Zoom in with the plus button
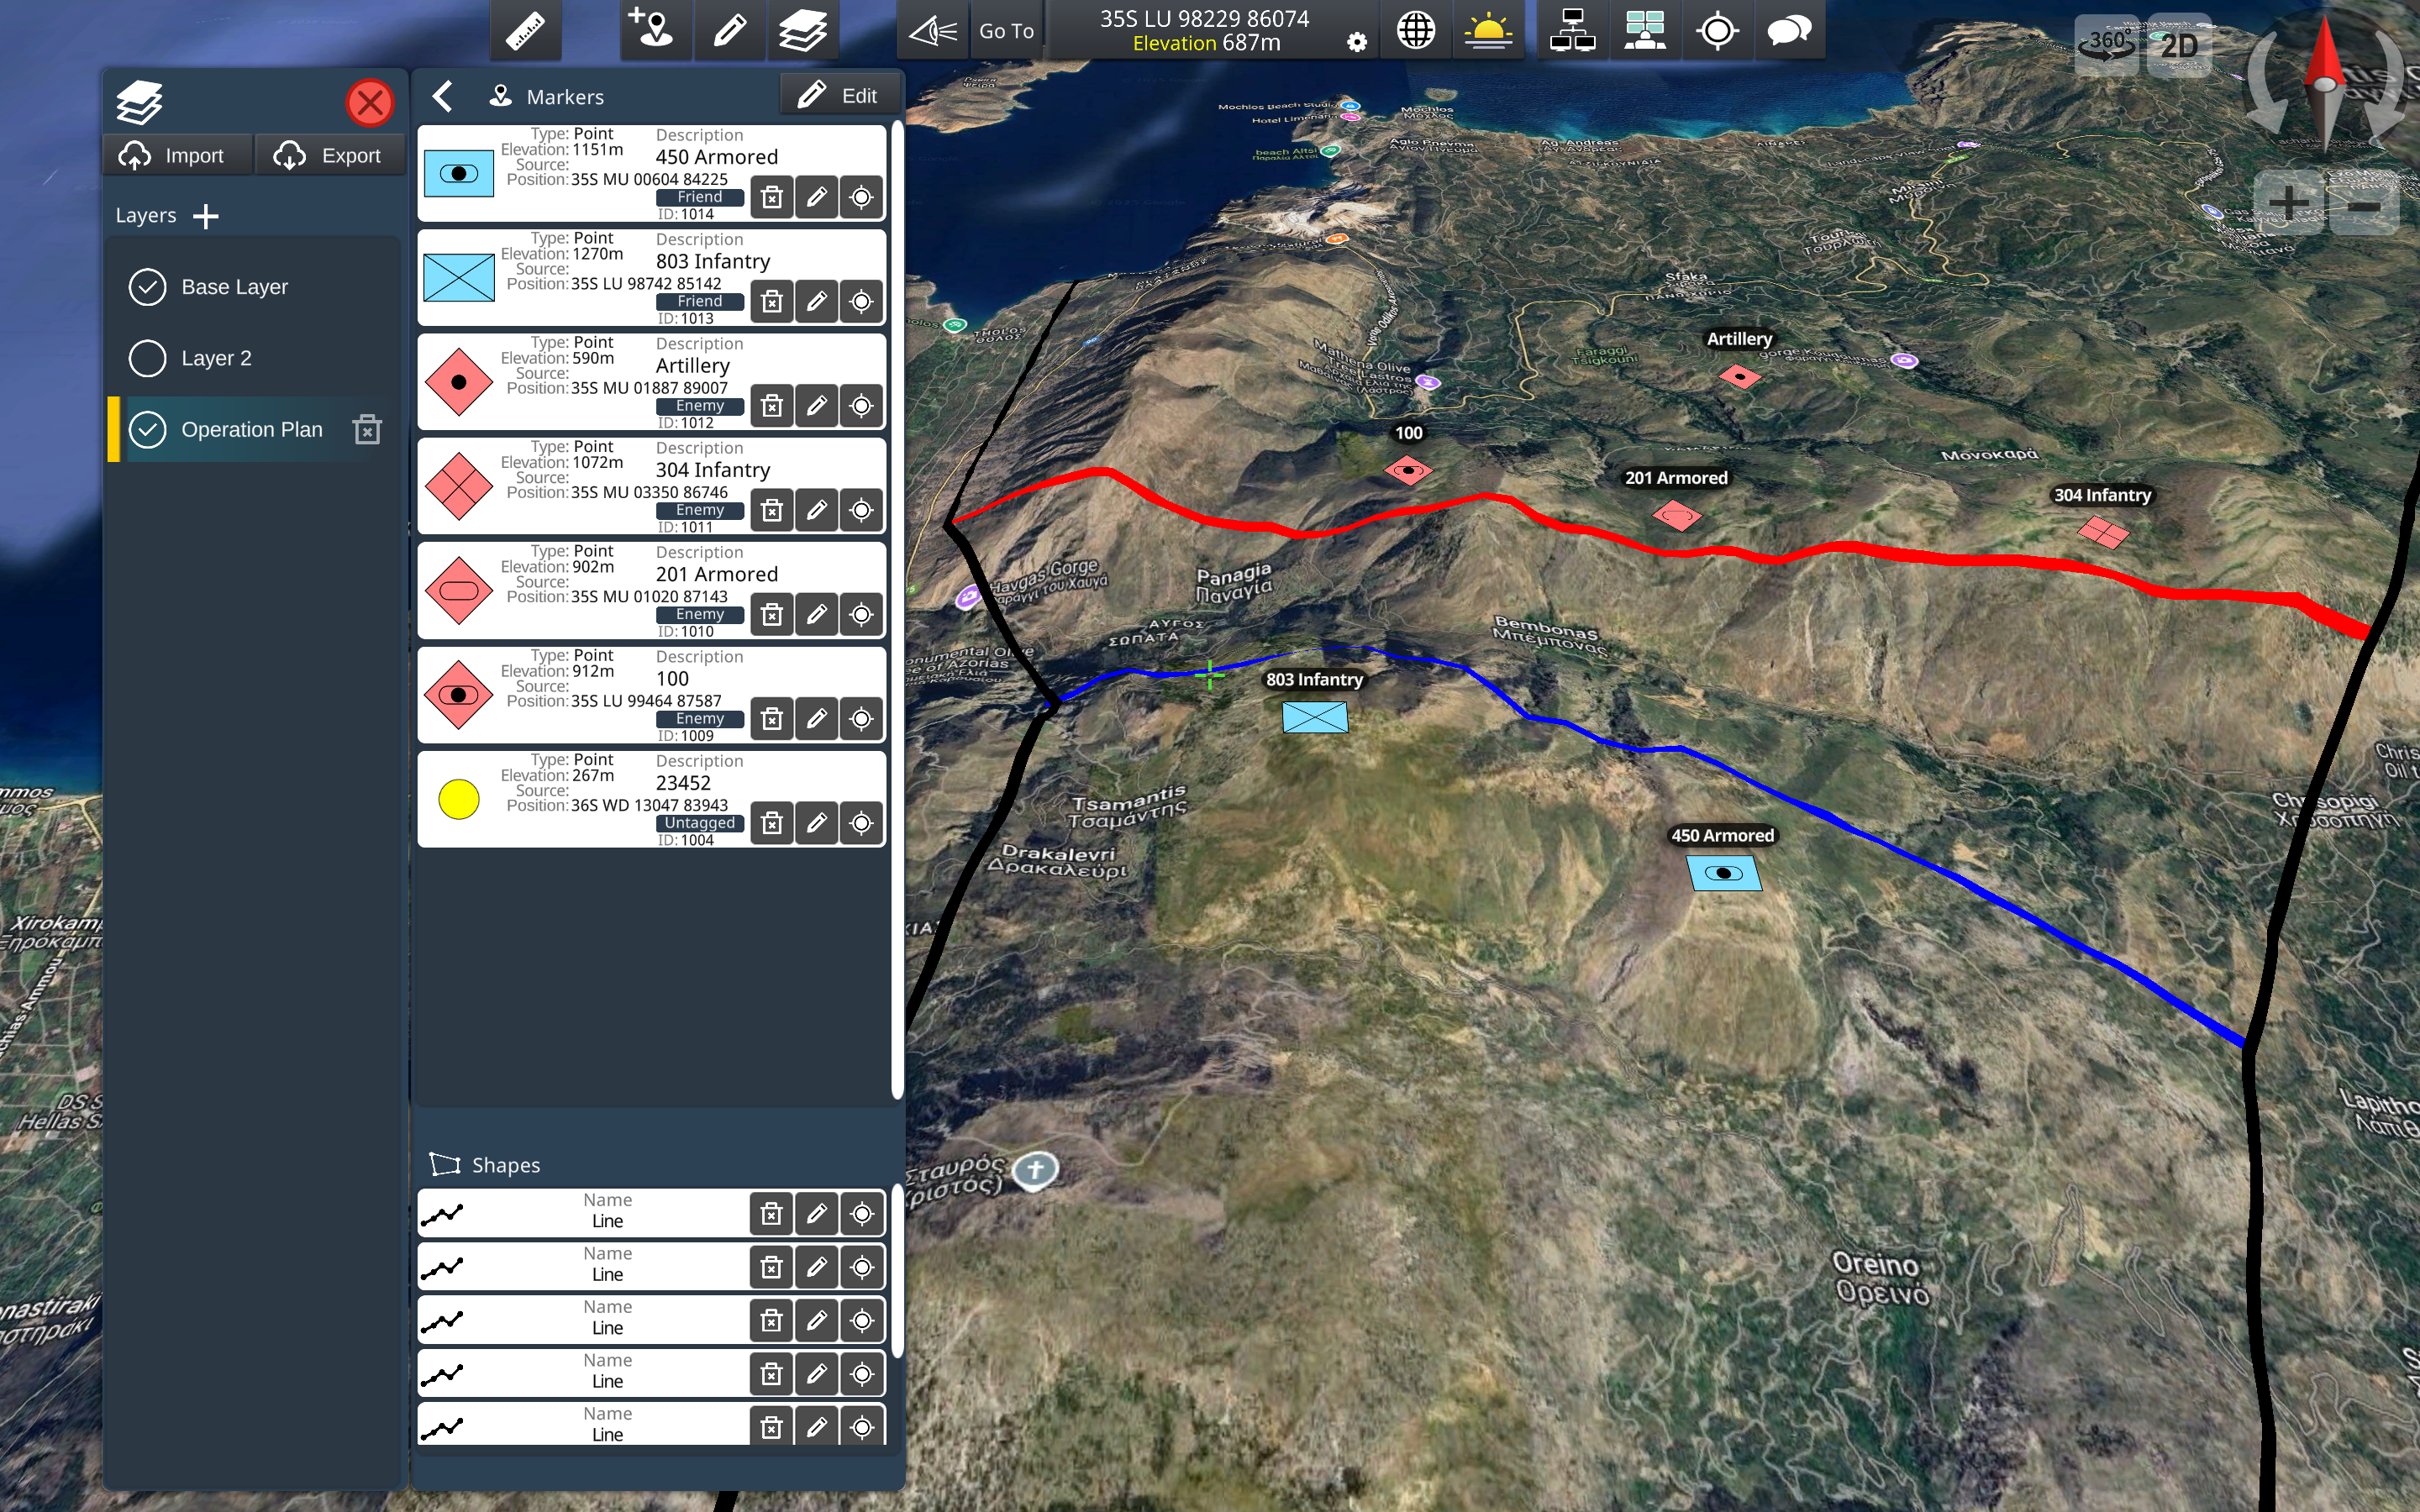2420x1512 pixels. coord(2289,203)
